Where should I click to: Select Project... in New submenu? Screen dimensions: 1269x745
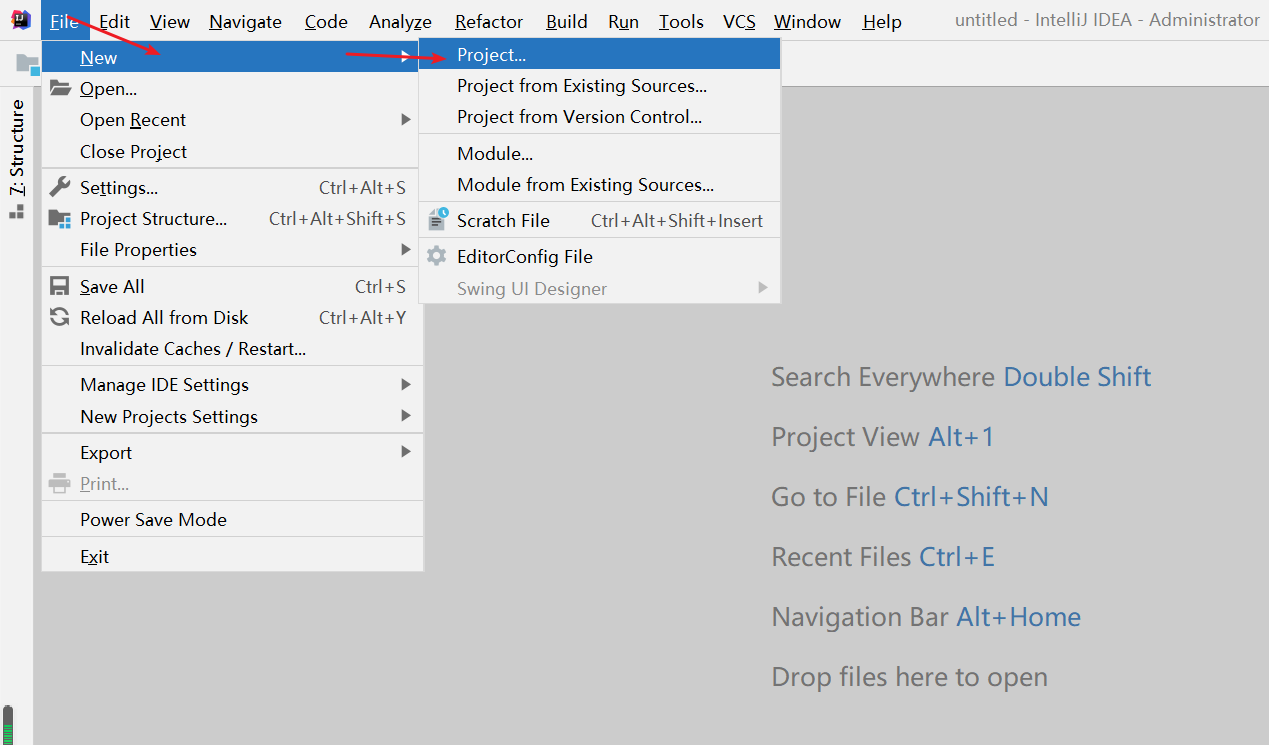click(x=599, y=54)
